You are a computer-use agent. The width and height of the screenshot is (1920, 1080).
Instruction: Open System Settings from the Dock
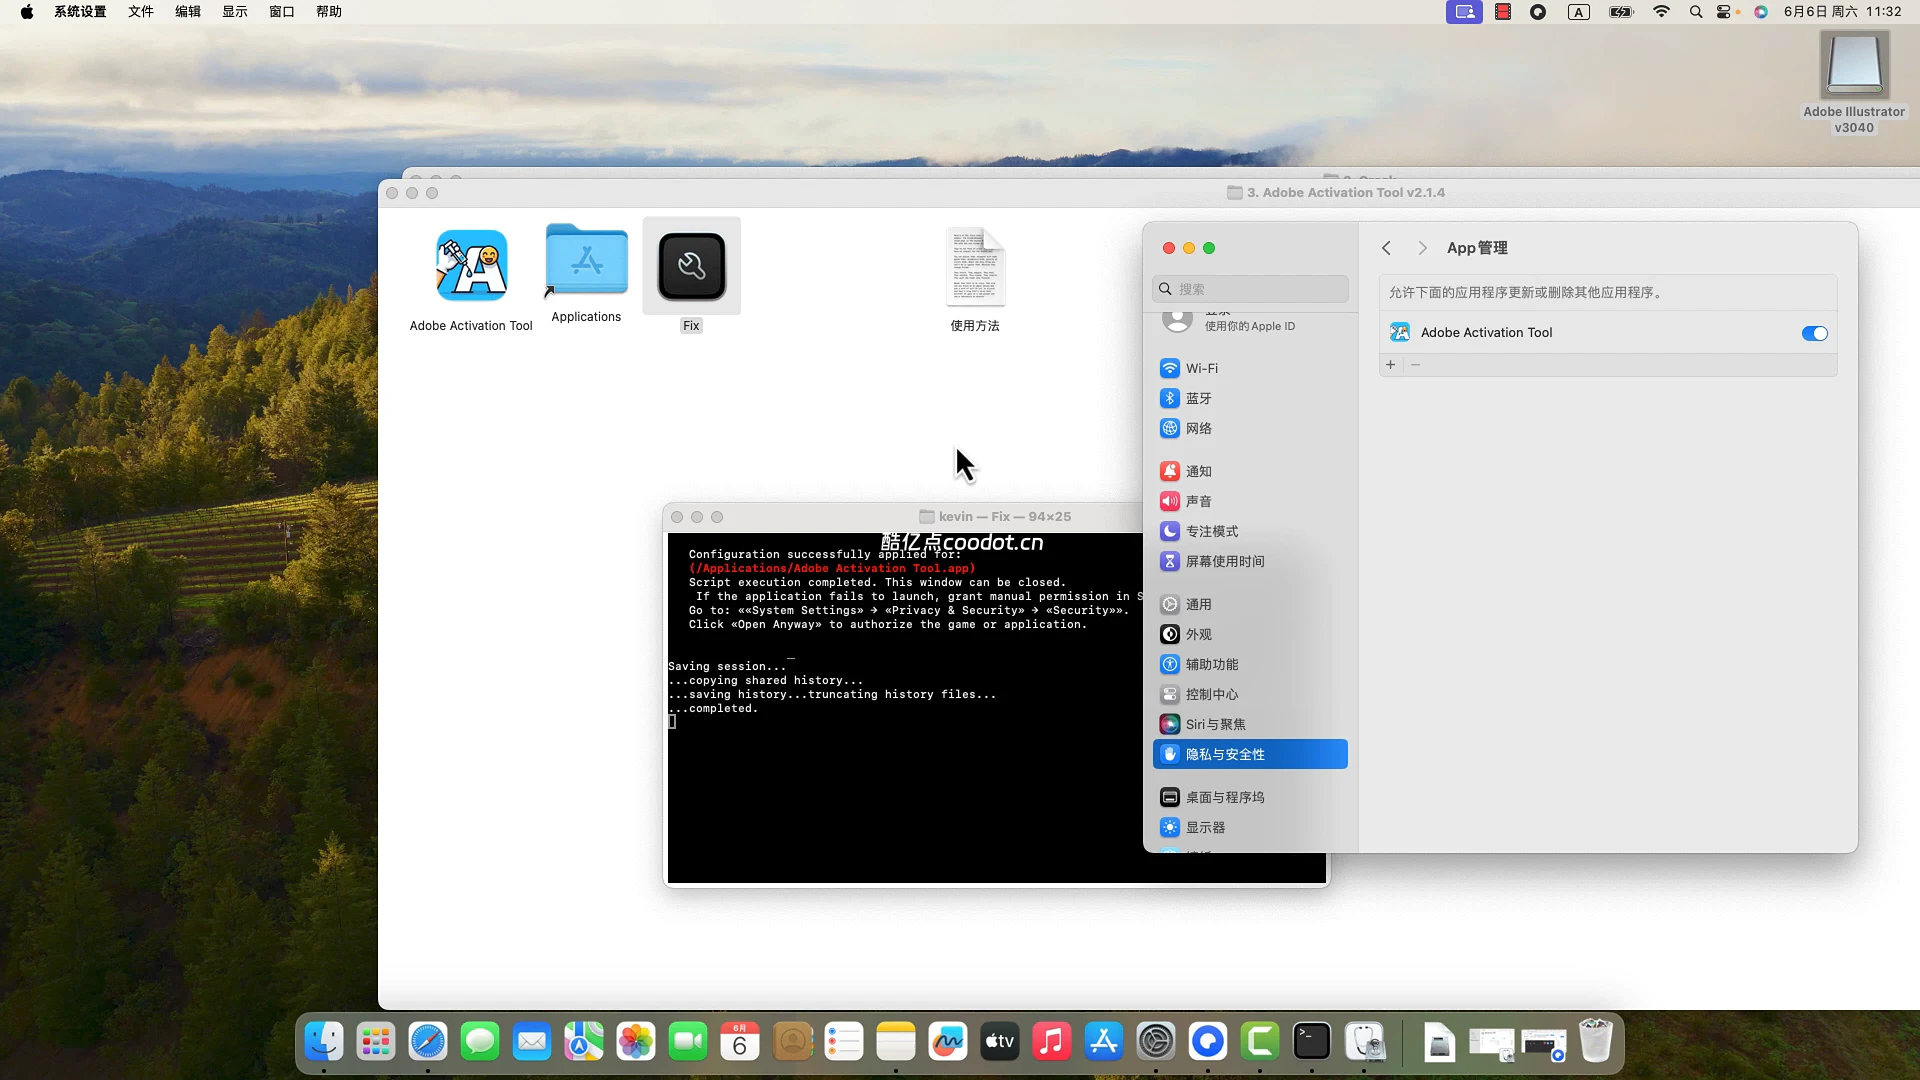[1156, 1042]
